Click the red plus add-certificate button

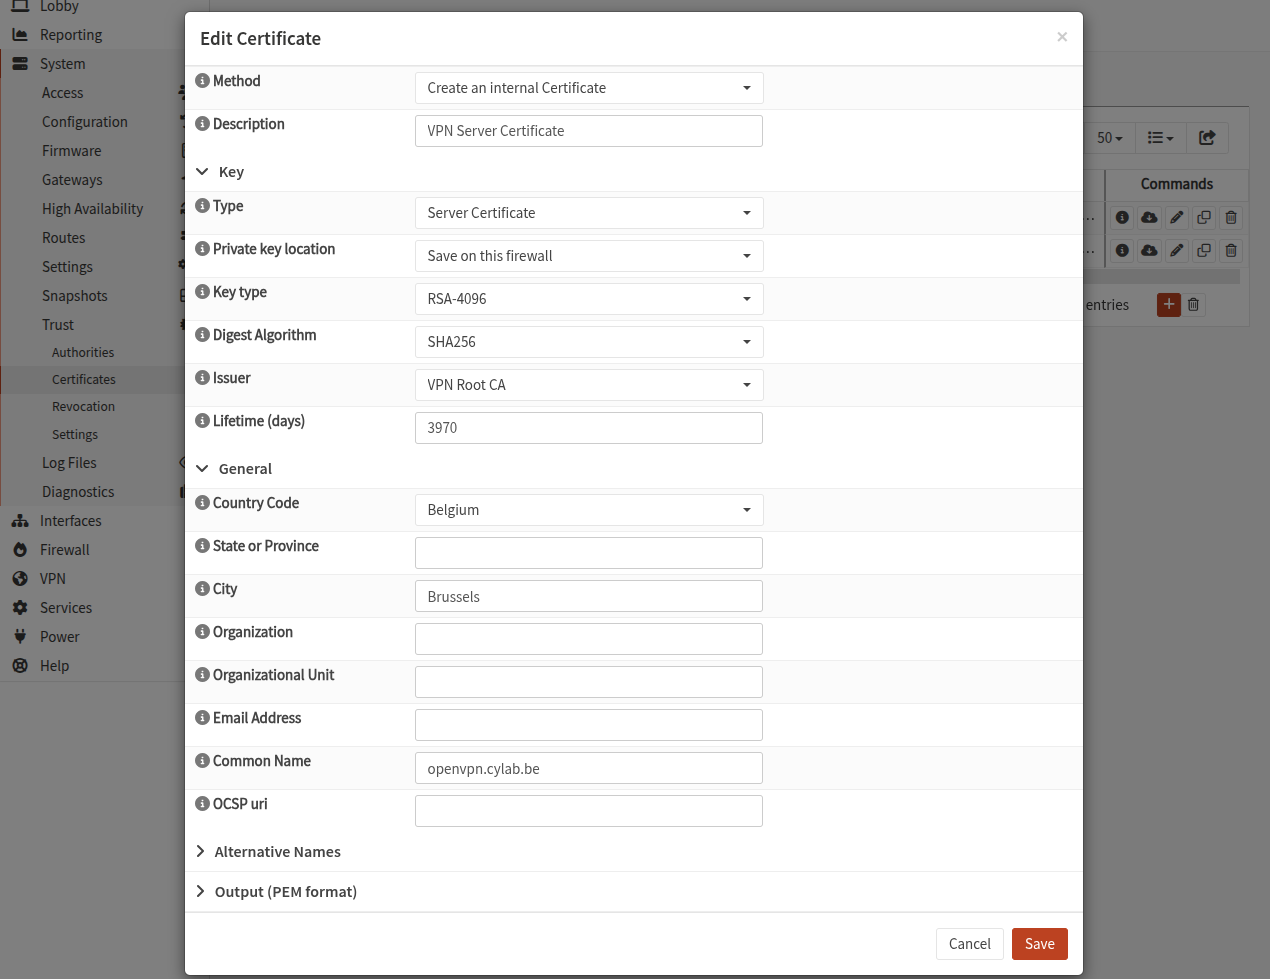(1168, 305)
